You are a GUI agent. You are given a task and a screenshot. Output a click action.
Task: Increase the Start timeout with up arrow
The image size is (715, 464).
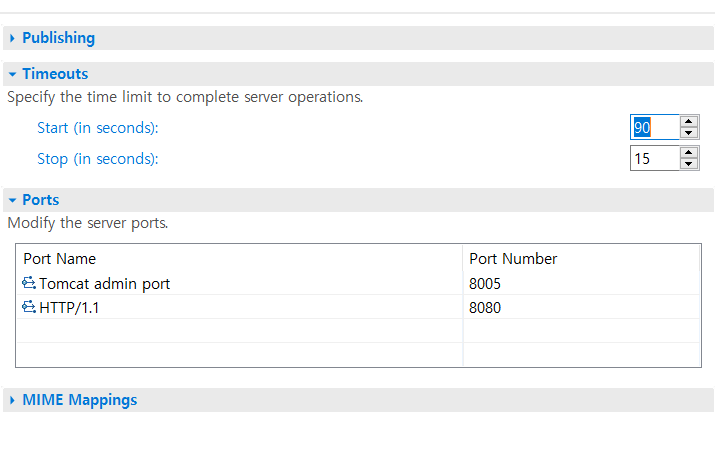pyautogui.click(x=689, y=122)
